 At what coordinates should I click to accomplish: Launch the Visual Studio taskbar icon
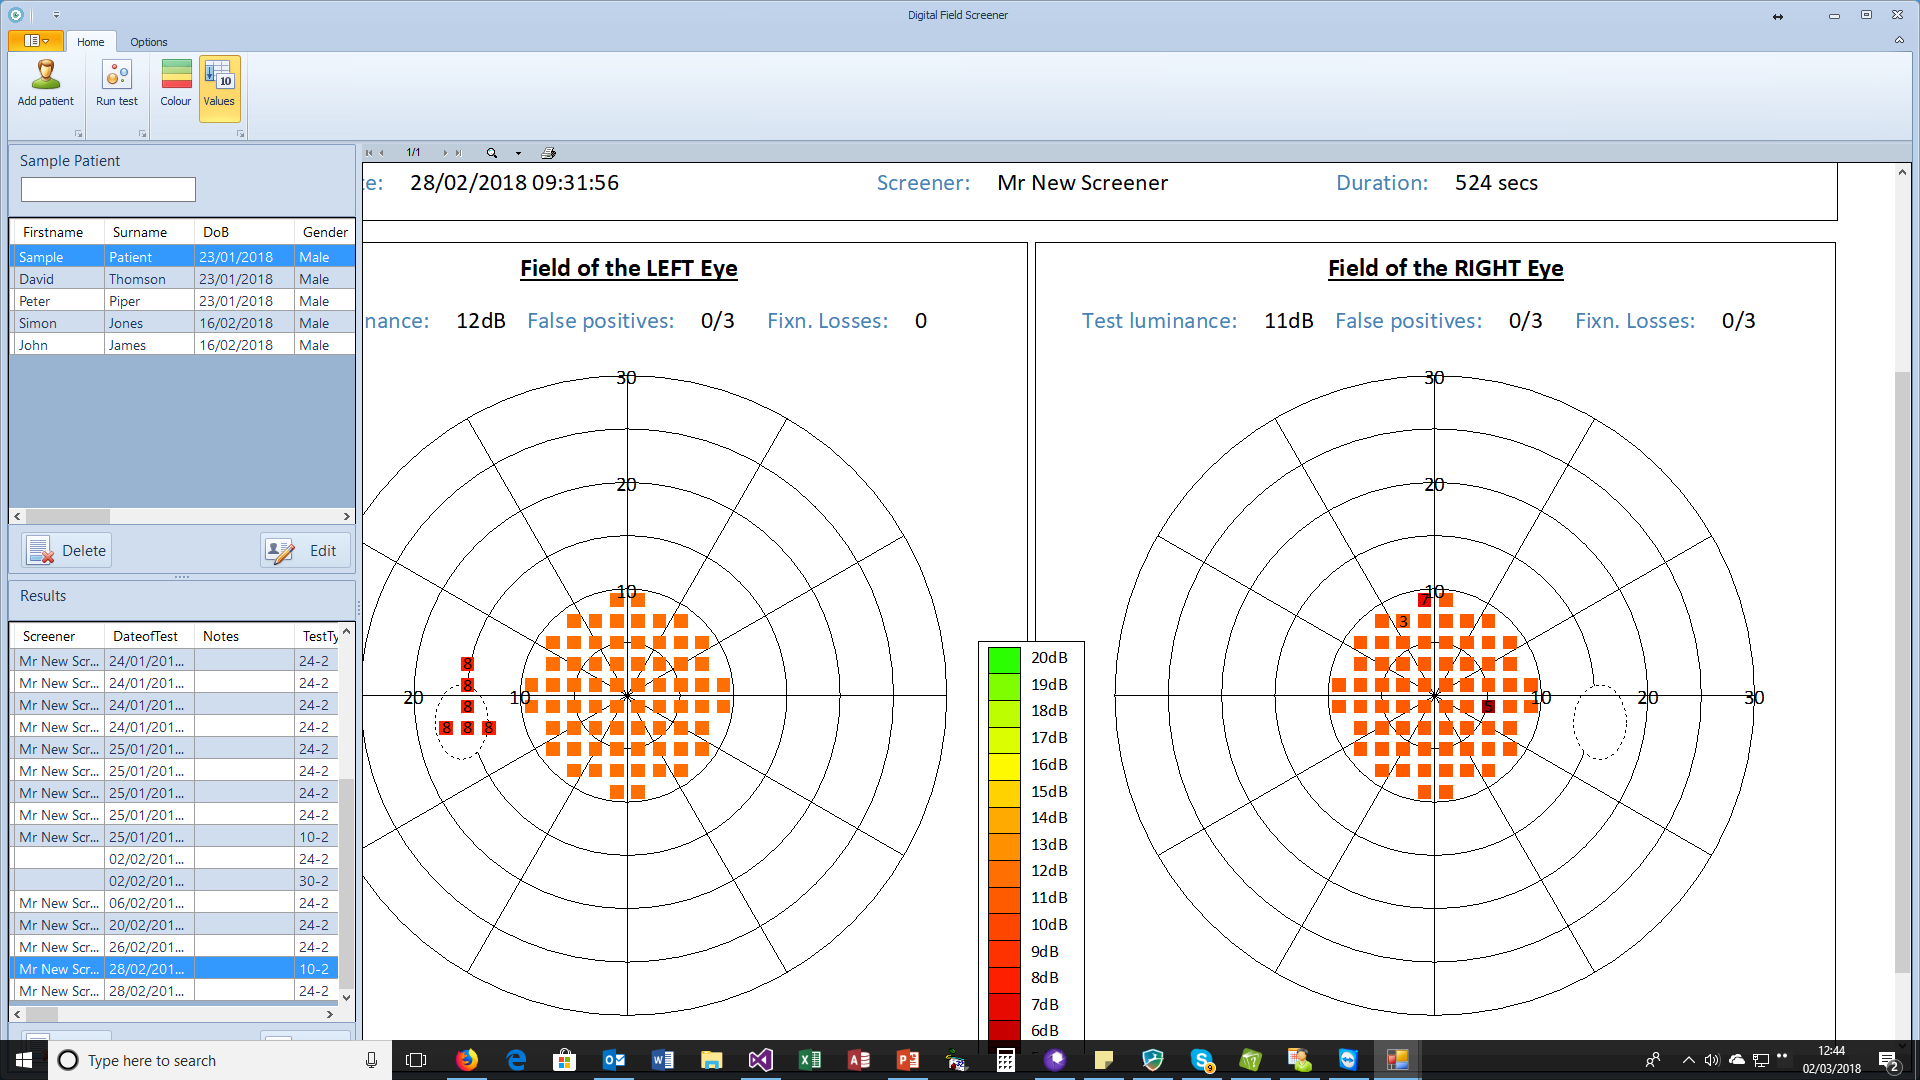[760, 1060]
